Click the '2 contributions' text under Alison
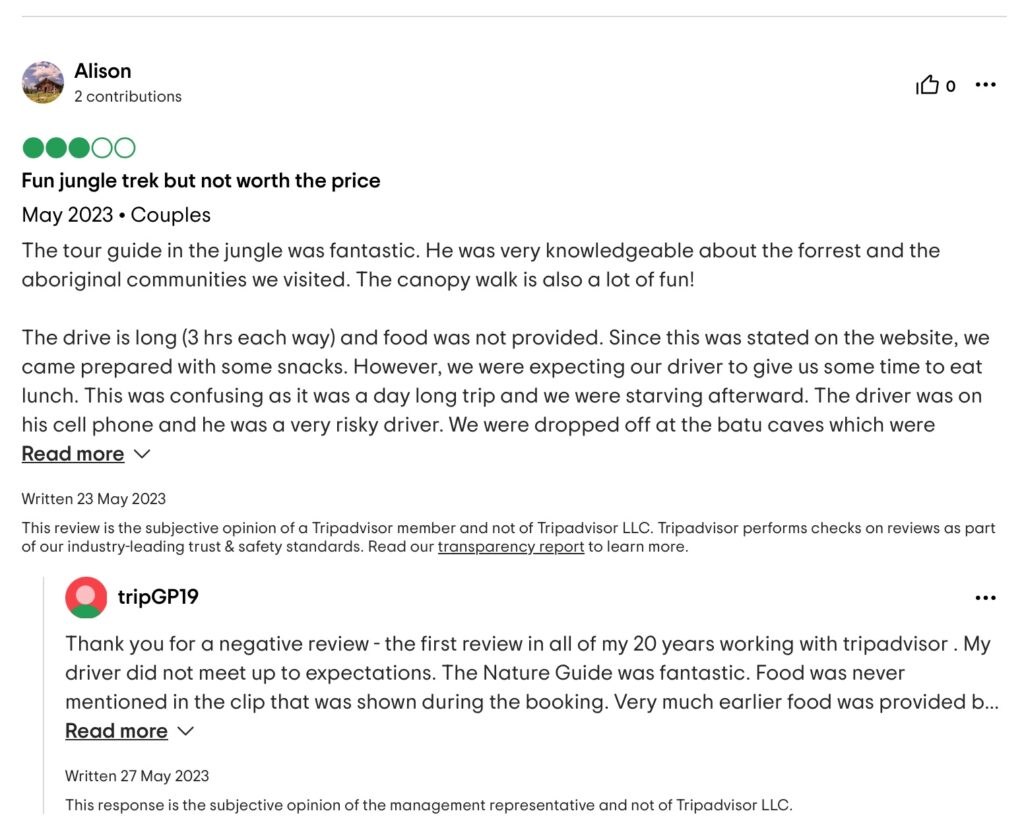Screen dimensions: 1024x838 point(128,96)
